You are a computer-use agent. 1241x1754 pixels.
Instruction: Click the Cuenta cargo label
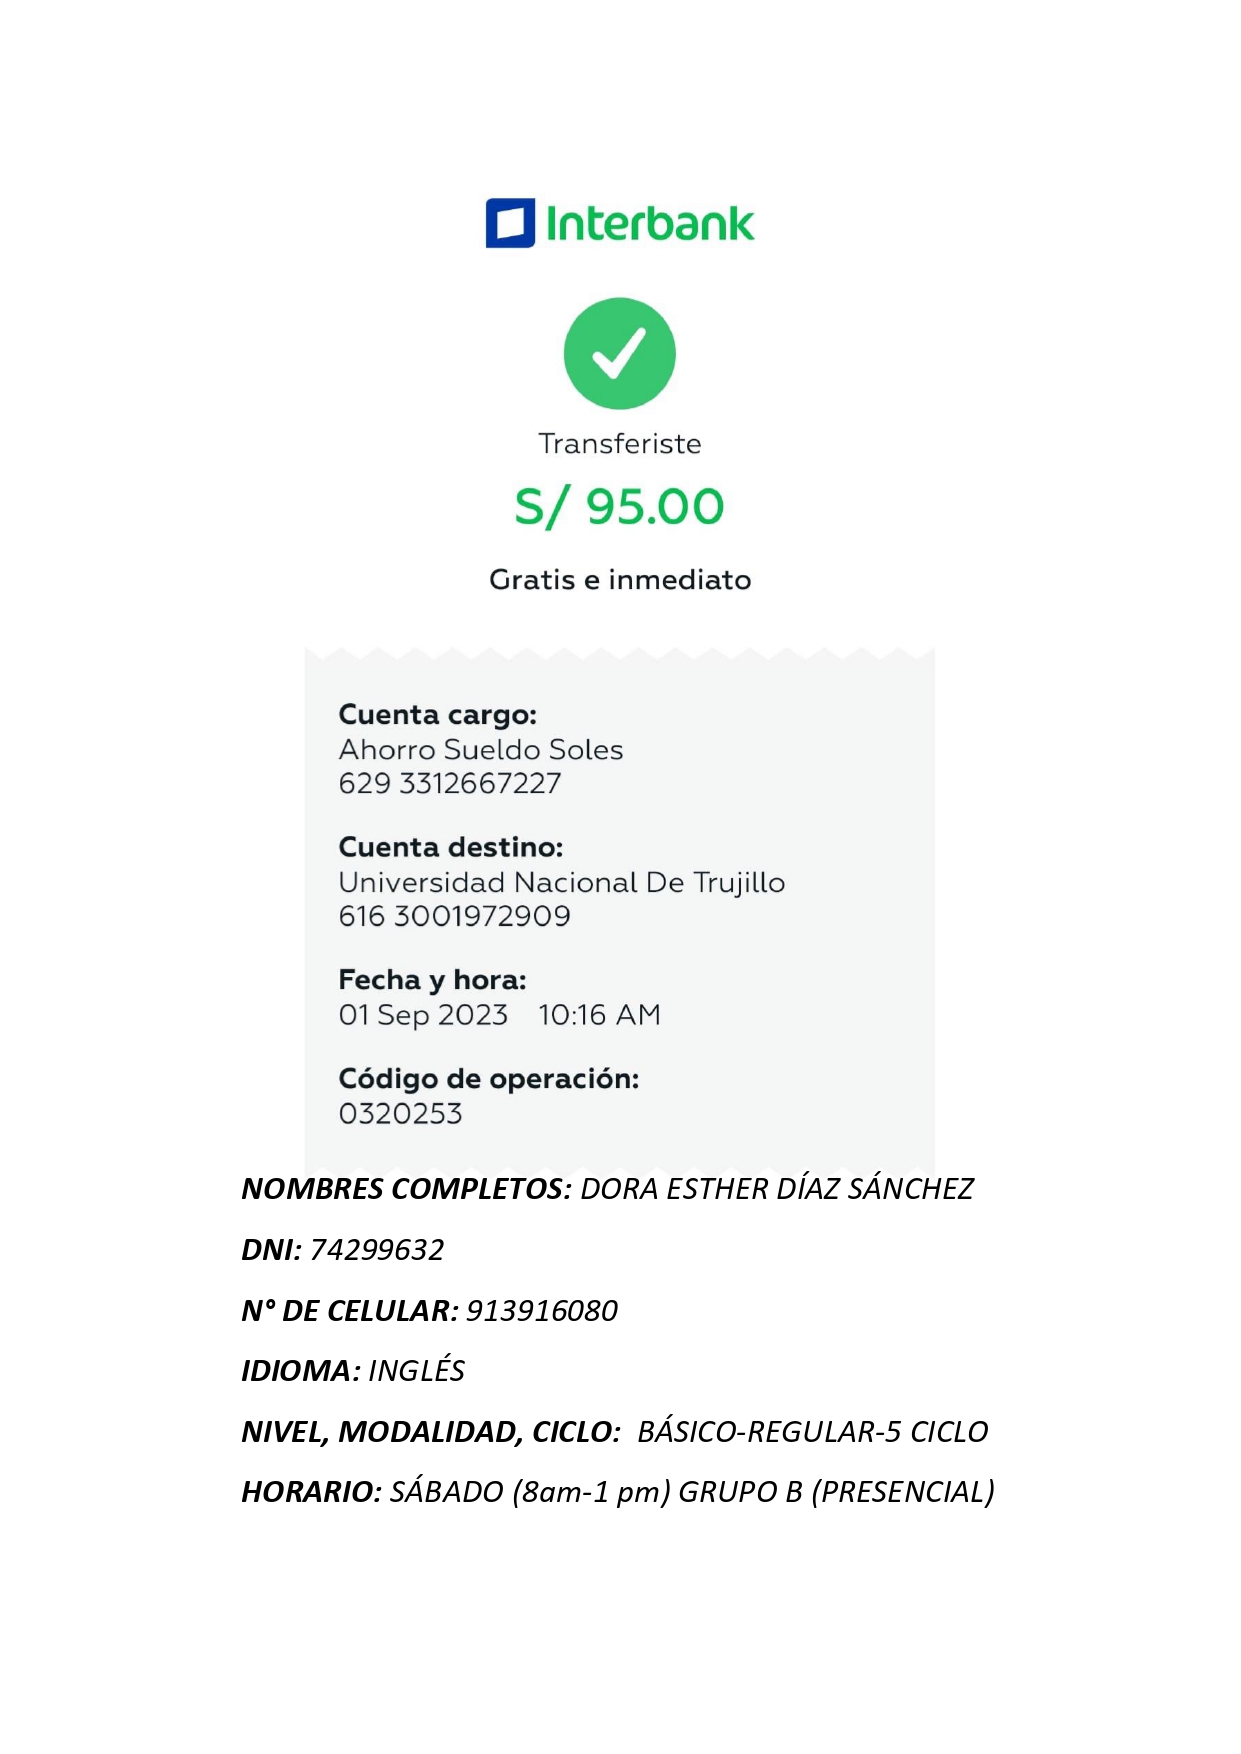coord(438,715)
